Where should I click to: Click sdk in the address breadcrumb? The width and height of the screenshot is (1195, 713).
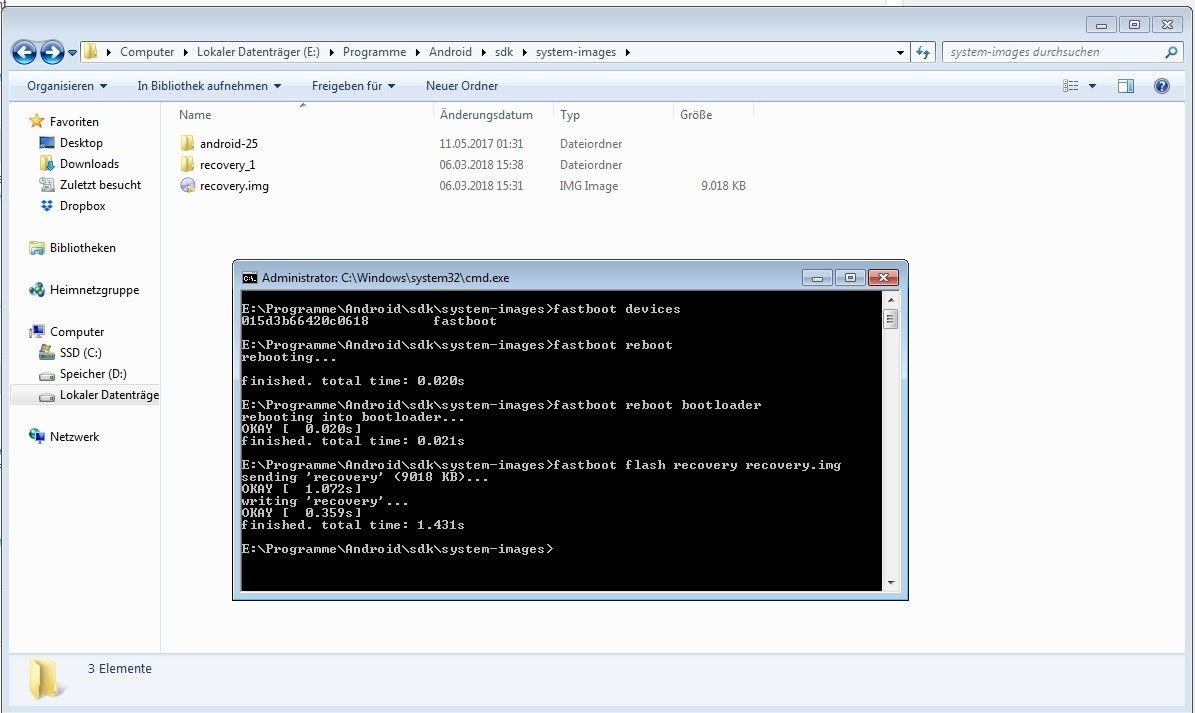pos(504,52)
